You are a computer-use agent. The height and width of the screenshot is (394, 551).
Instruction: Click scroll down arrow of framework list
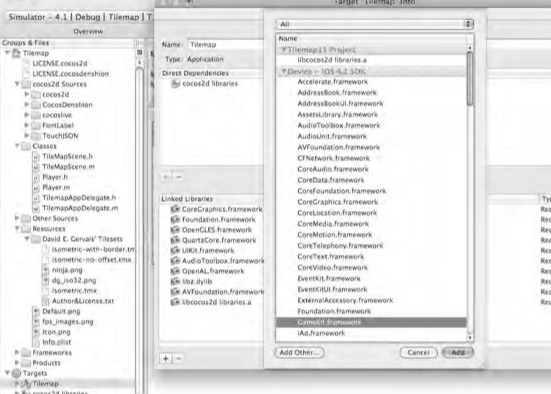click(470, 338)
